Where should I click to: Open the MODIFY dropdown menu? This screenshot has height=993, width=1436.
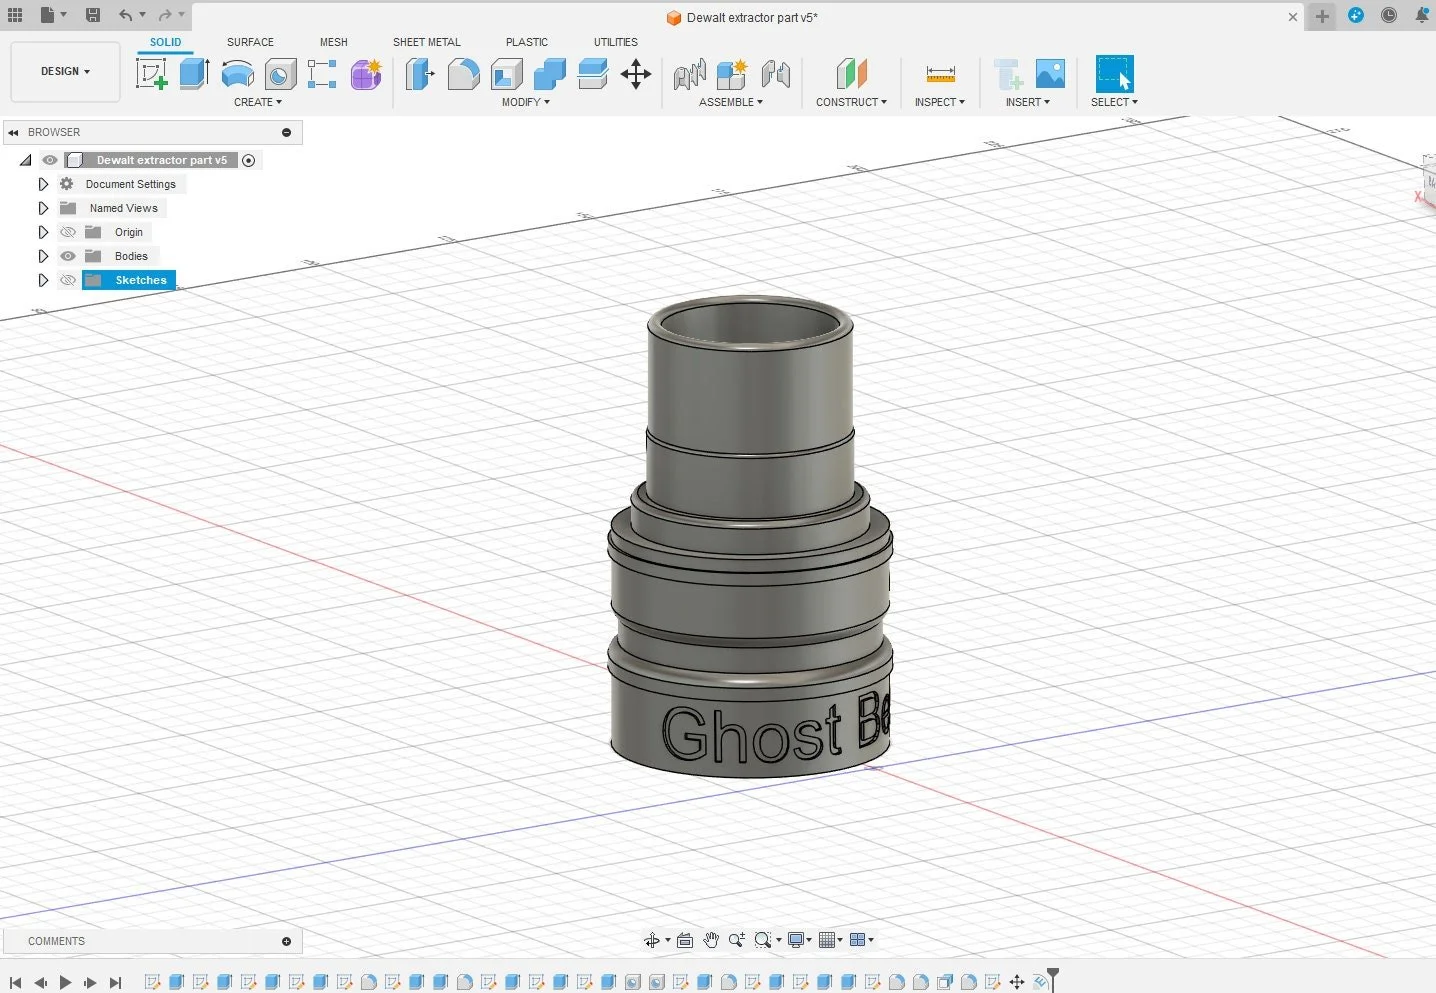526,102
